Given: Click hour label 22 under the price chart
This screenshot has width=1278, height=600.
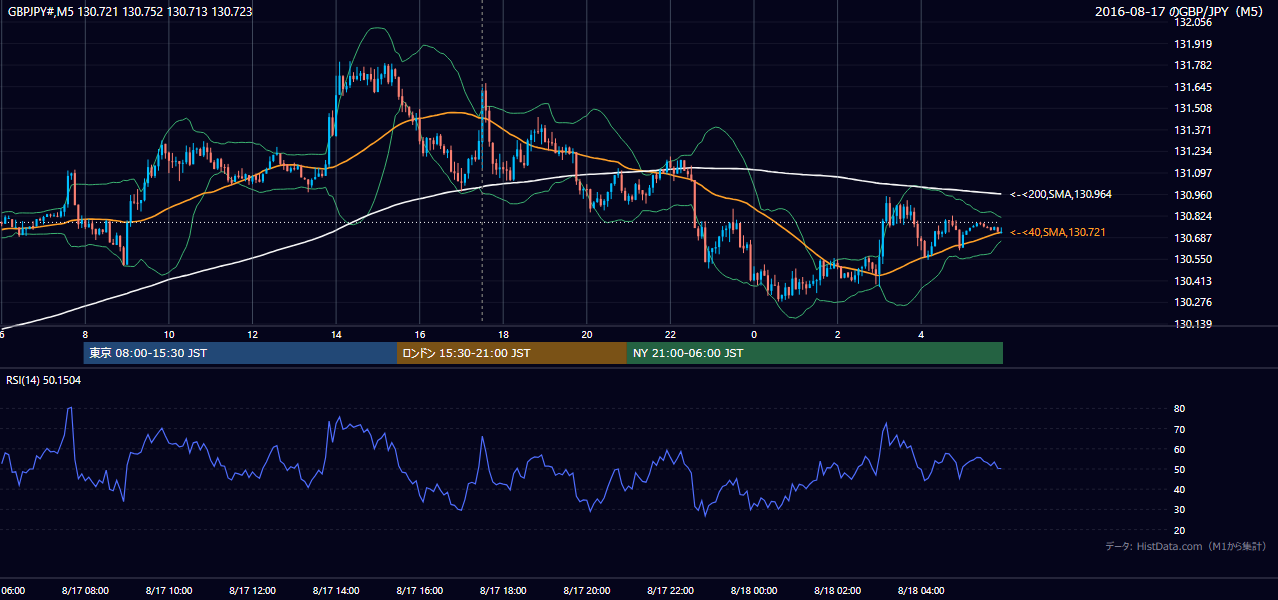Looking at the screenshot, I should click(670, 334).
